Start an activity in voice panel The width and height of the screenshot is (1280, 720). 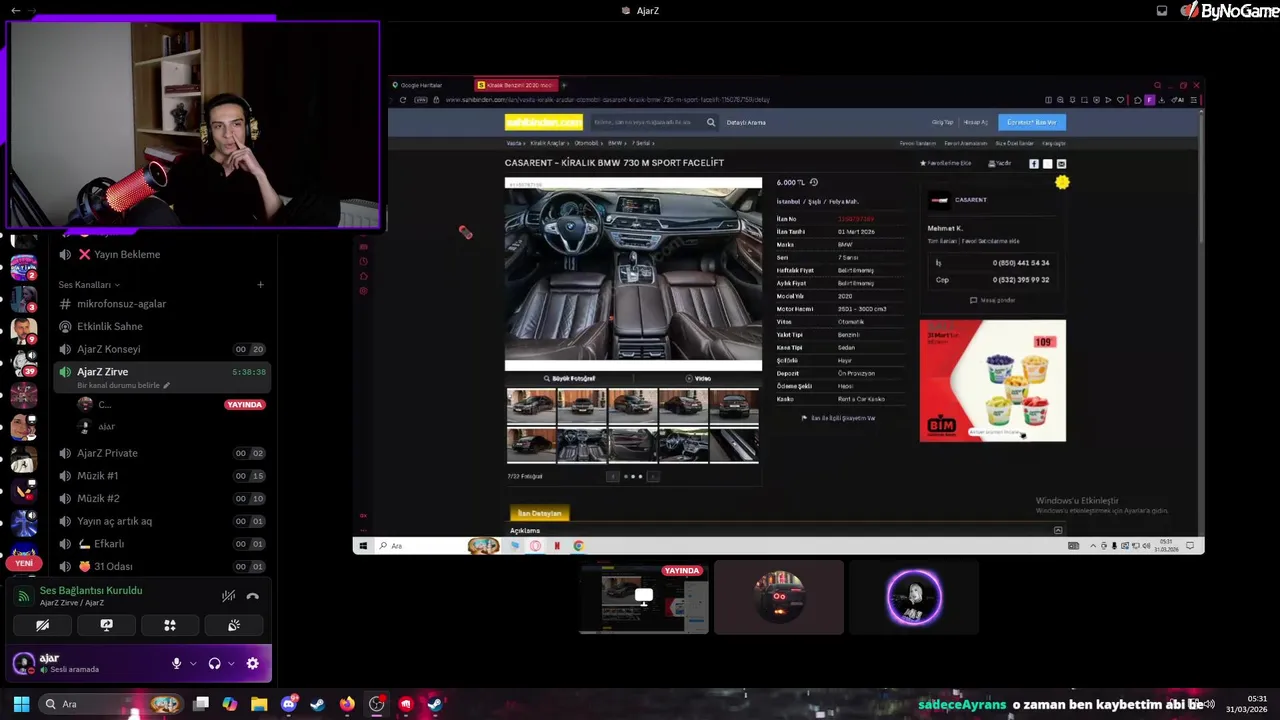tap(170, 625)
